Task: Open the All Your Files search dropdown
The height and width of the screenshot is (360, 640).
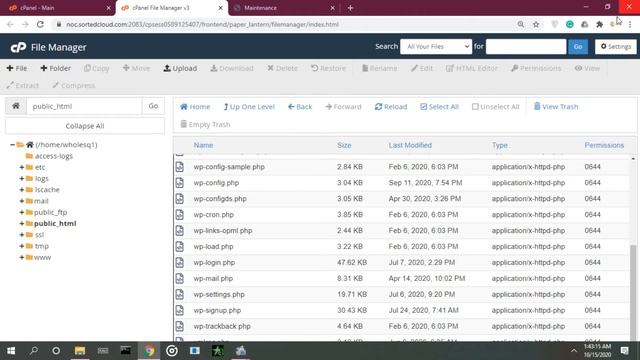Action: tap(436, 47)
